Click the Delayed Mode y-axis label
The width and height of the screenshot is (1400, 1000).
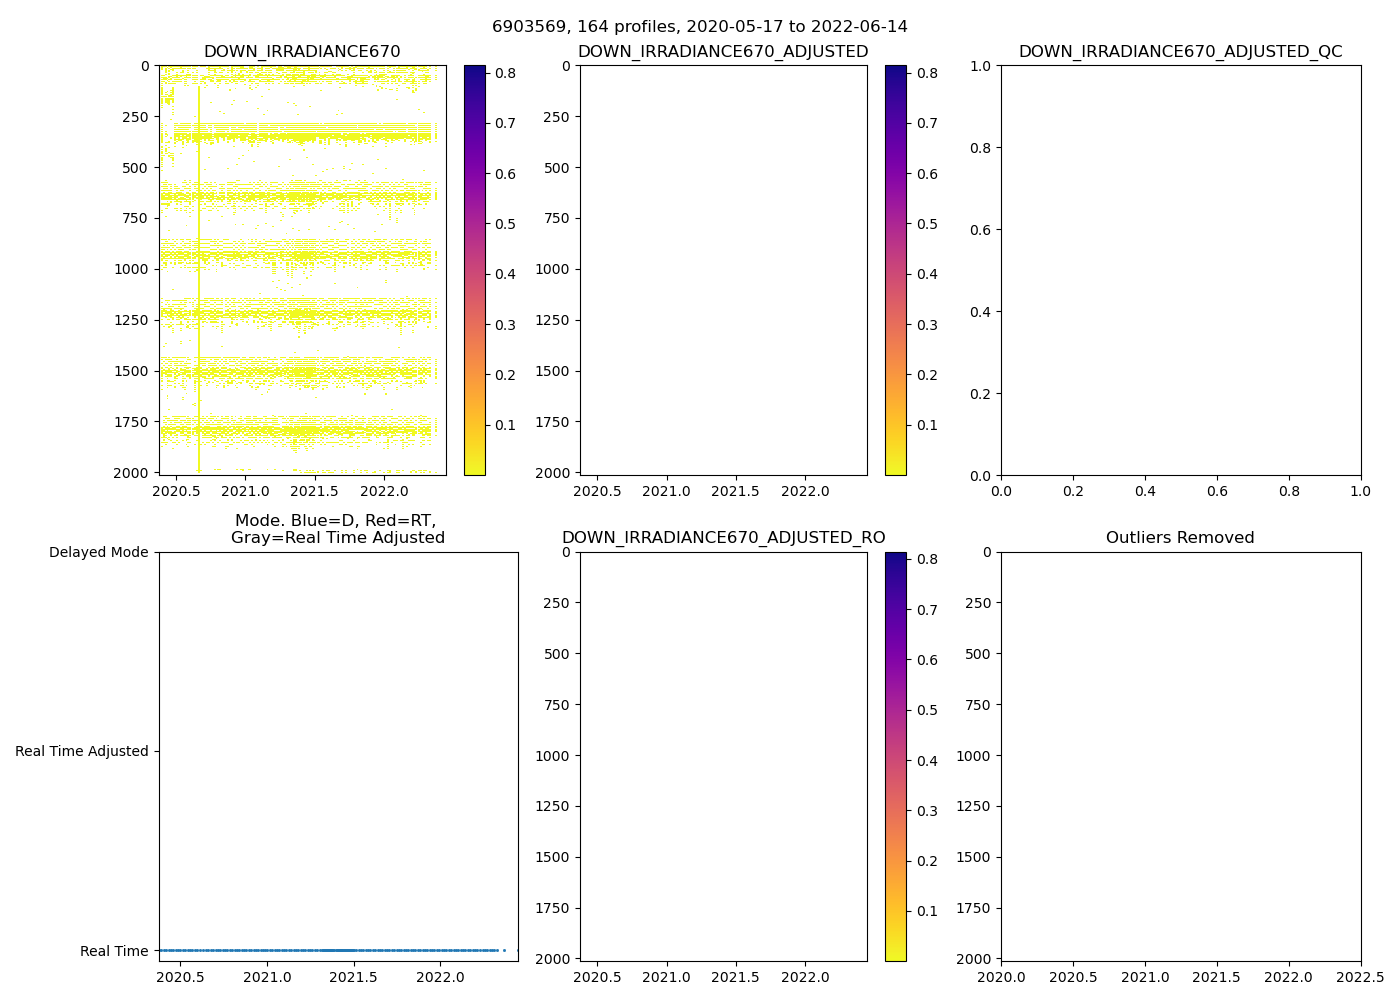pyautogui.click(x=98, y=552)
